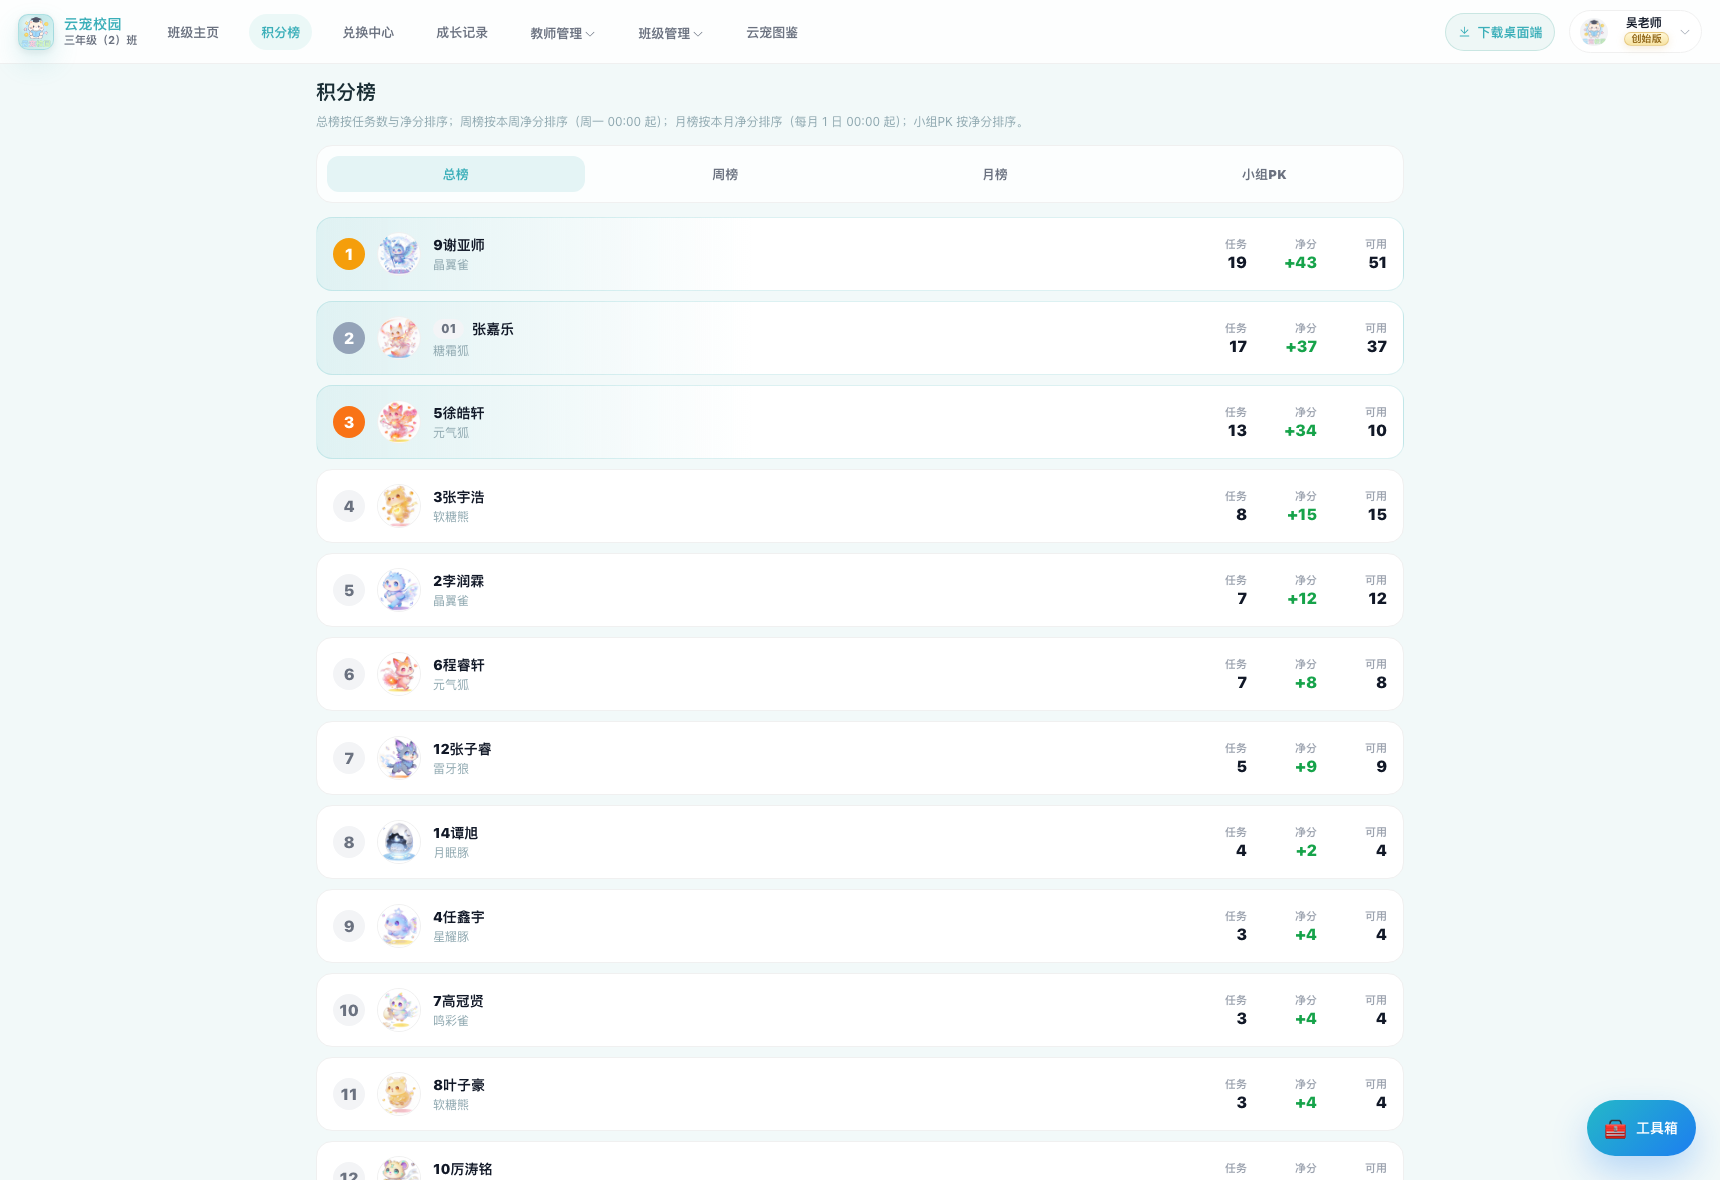The height and width of the screenshot is (1180, 1720).
Task: Select the 积分榜 nav item
Action: pyautogui.click(x=281, y=33)
